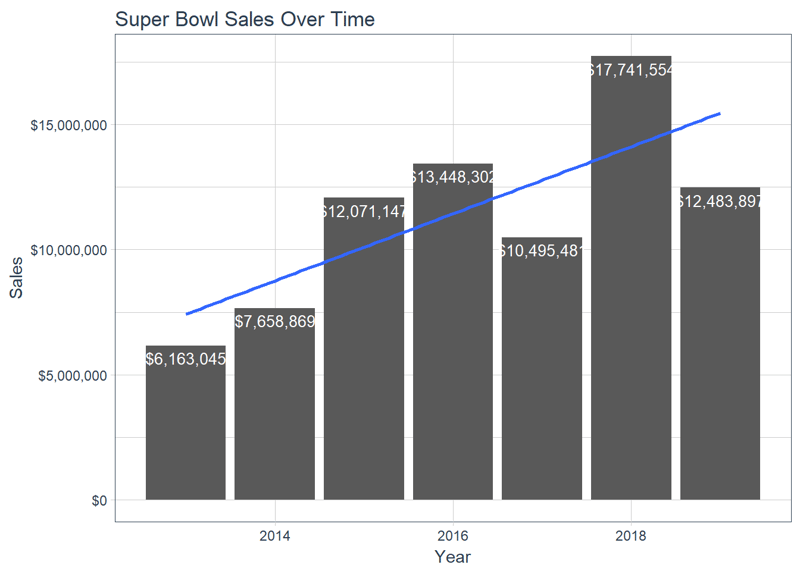
Task: Select the 2014 x-axis tick label
Action: [274, 536]
